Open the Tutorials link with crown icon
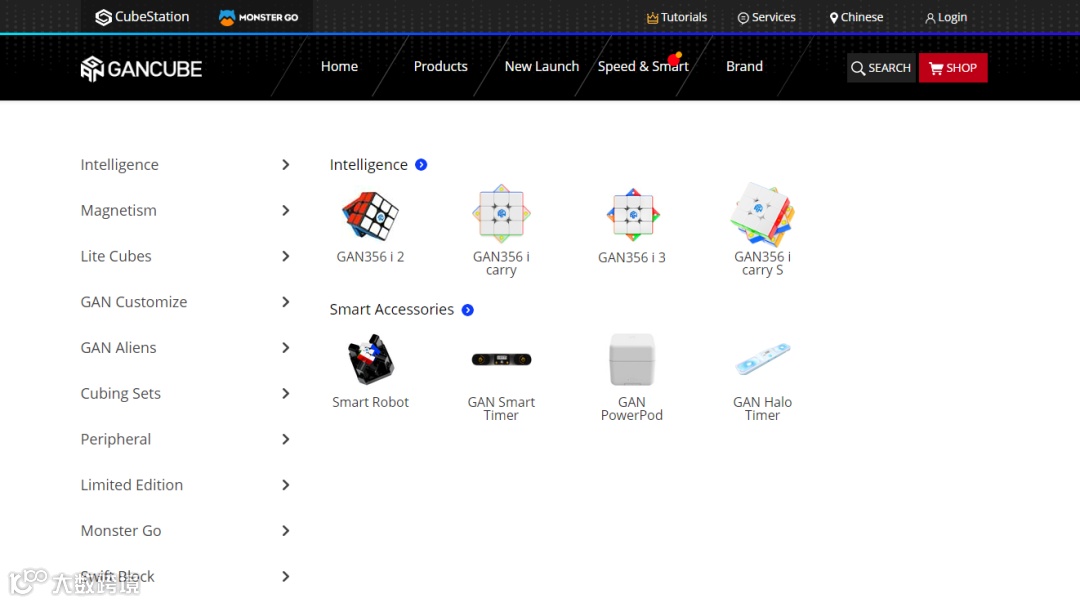Image resolution: width=1080 pixels, height=603 pixels. [676, 17]
